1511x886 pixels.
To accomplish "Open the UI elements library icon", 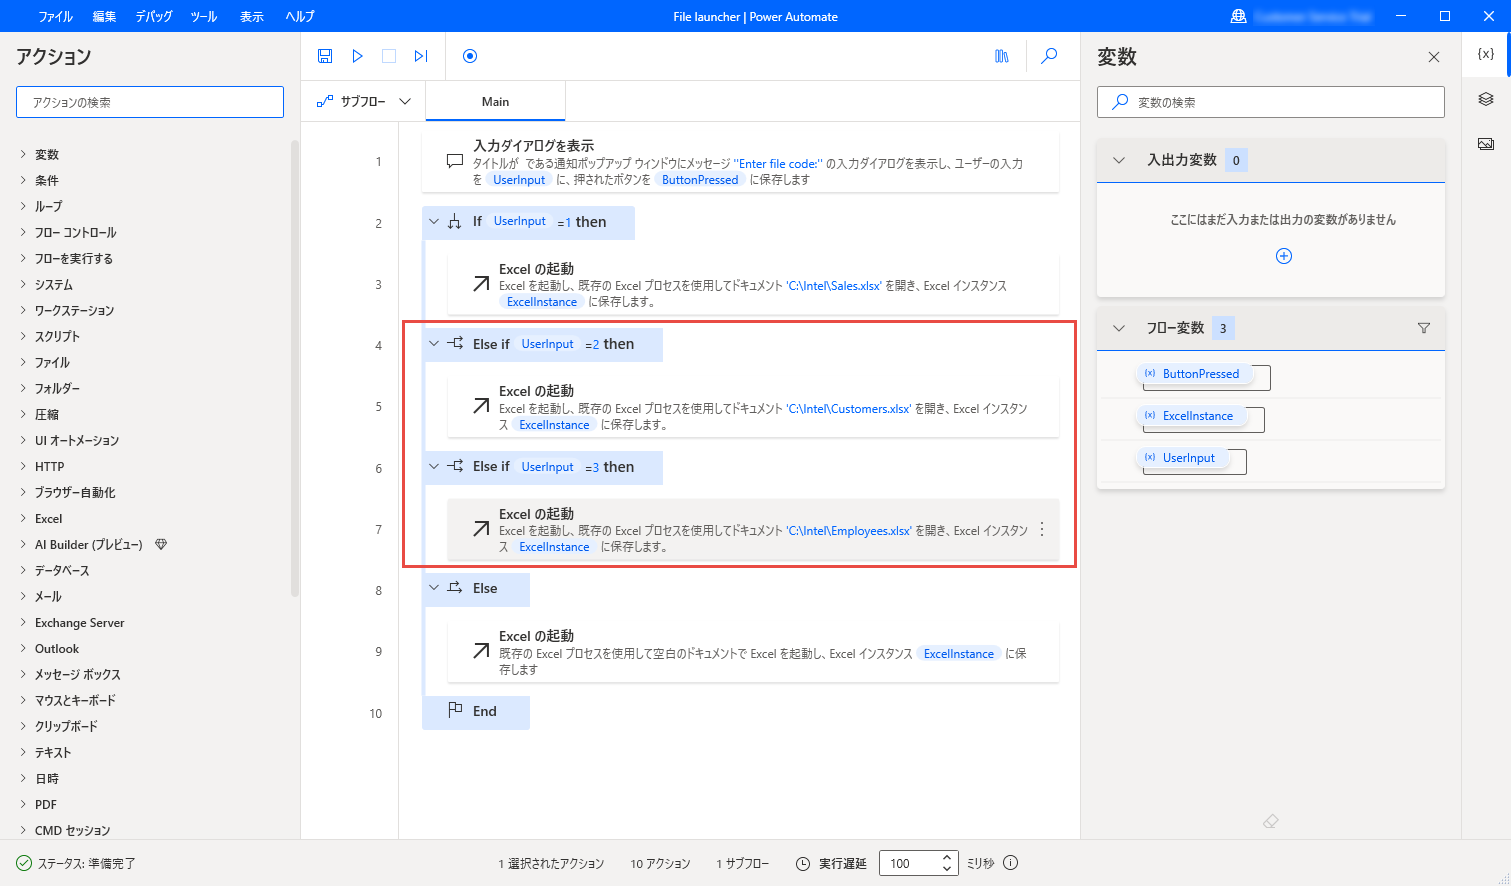I will [x=1002, y=56].
